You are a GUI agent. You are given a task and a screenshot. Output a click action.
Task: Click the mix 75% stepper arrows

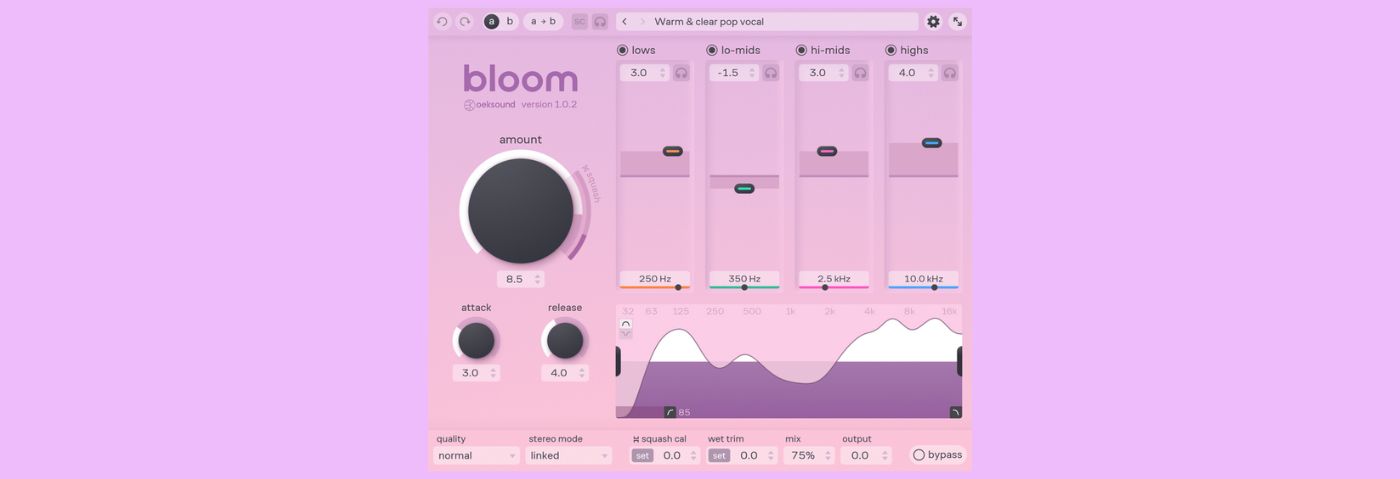point(829,456)
